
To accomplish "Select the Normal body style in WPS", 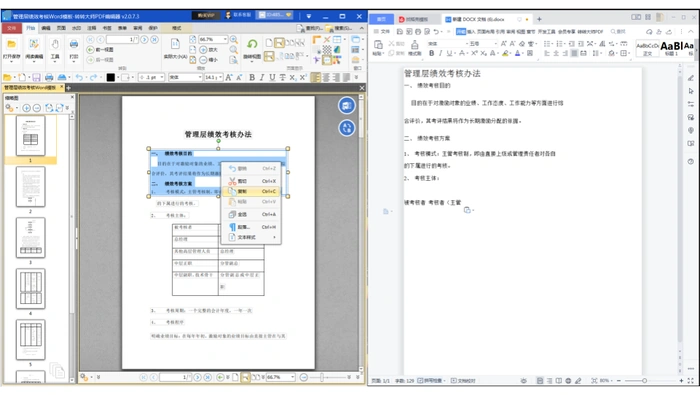I will pos(647,47).
